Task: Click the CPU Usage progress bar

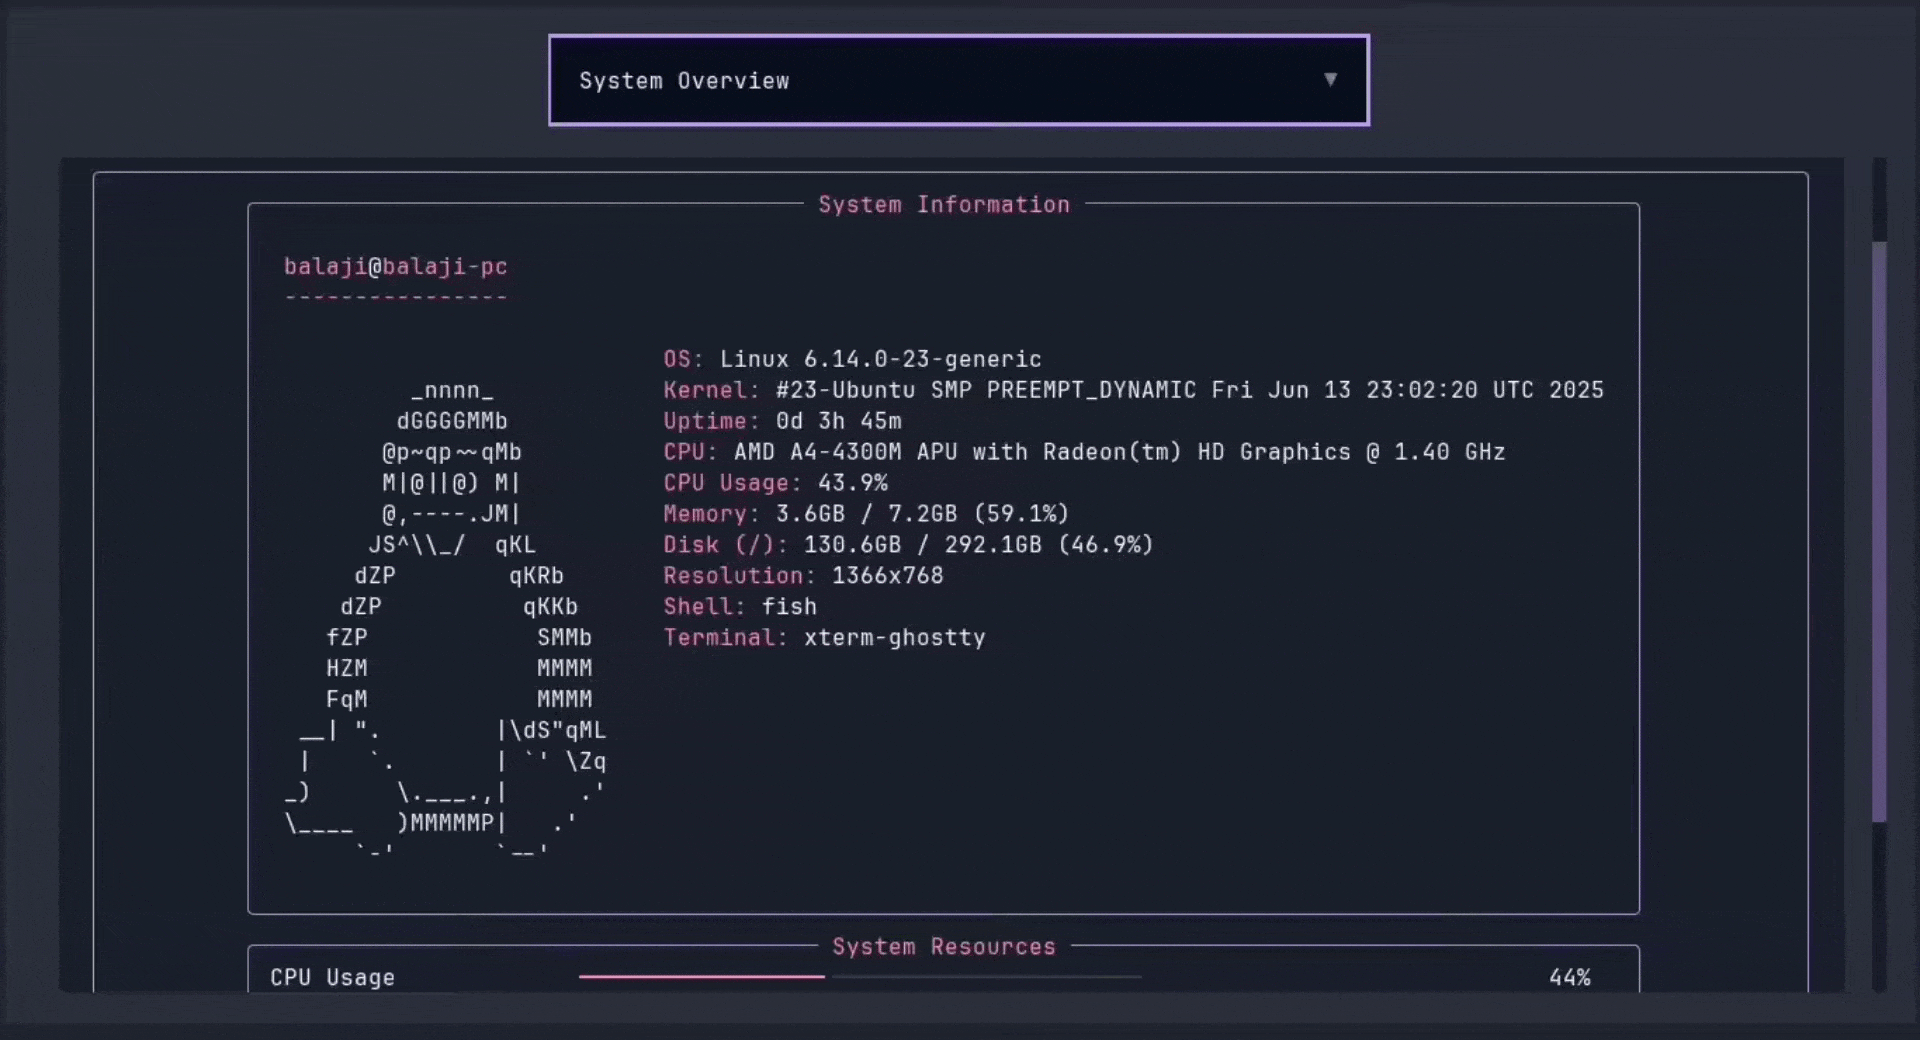Action: [x=860, y=977]
